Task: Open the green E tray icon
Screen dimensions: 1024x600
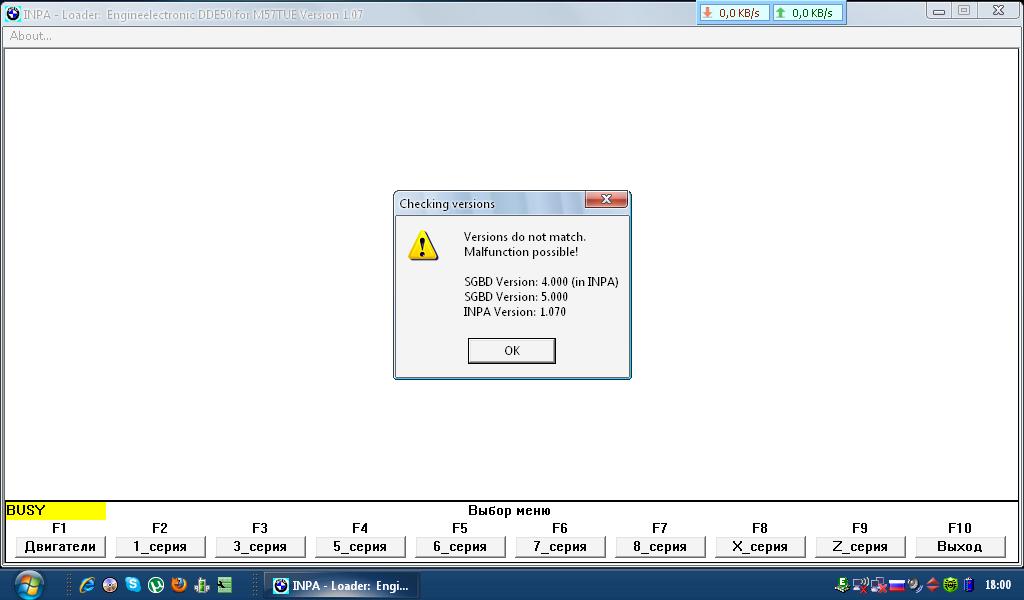Action: tap(842, 584)
